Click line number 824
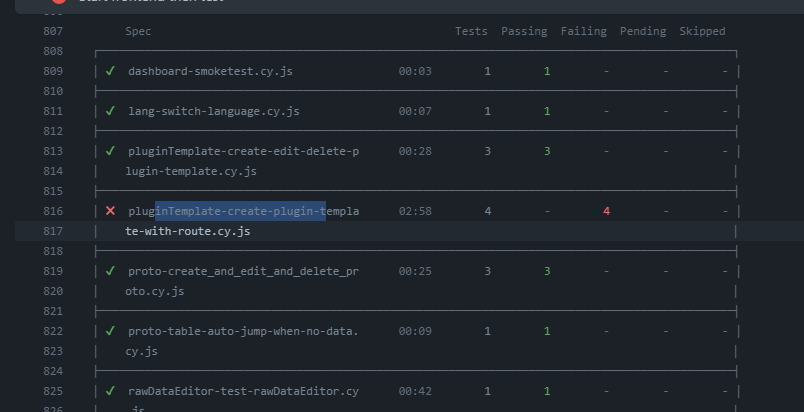 pos(53,371)
